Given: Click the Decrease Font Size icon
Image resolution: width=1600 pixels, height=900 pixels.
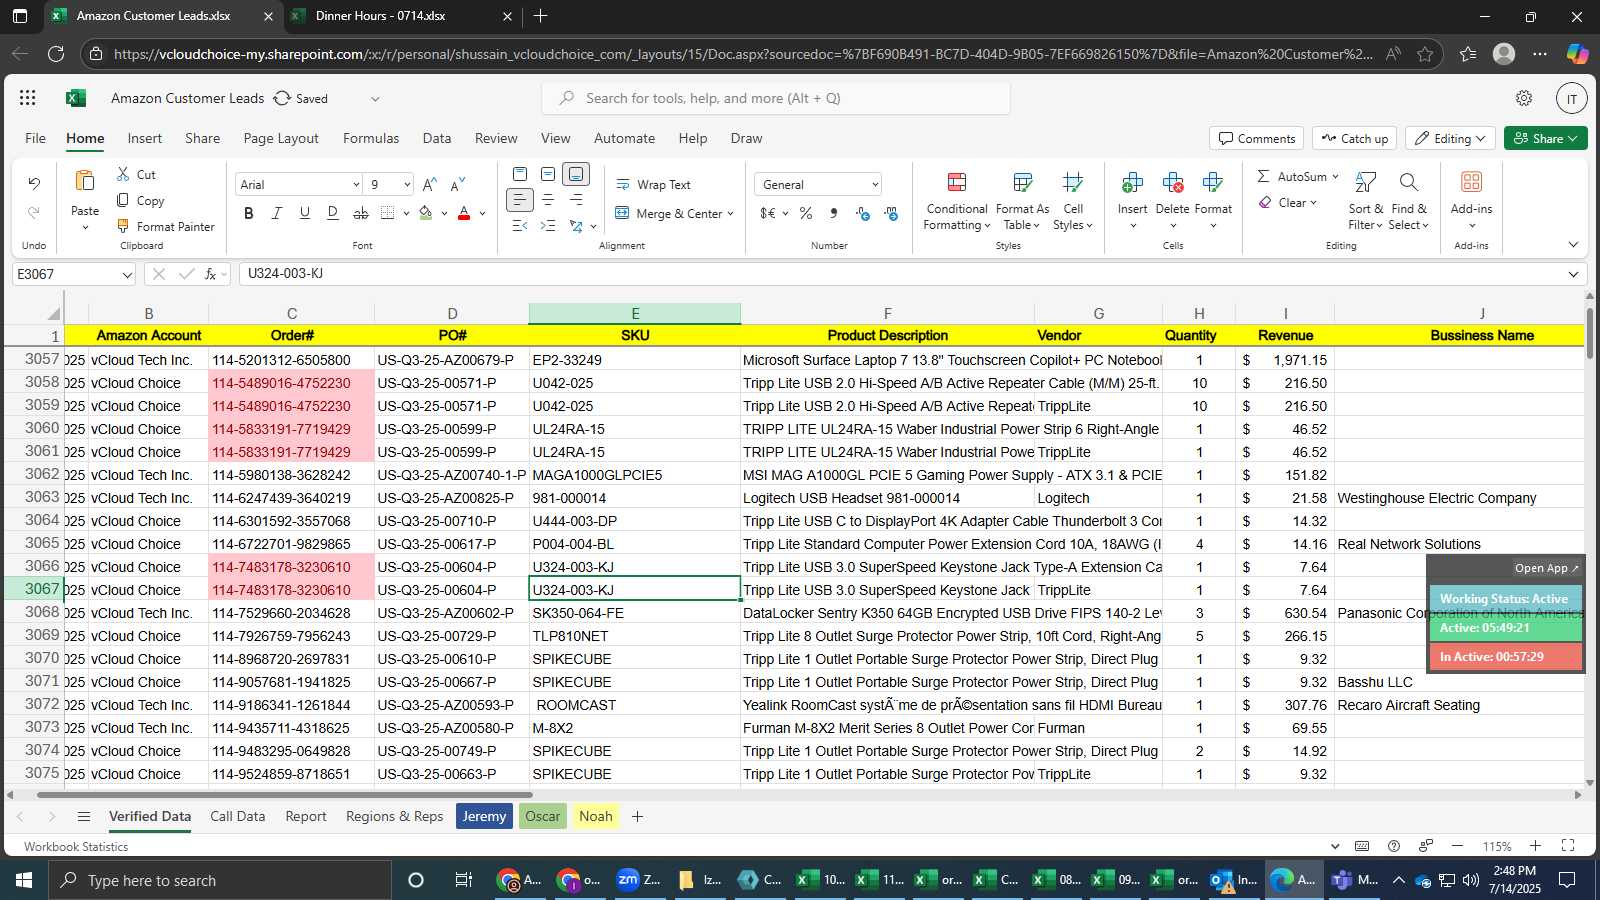Looking at the screenshot, I should 458,184.
